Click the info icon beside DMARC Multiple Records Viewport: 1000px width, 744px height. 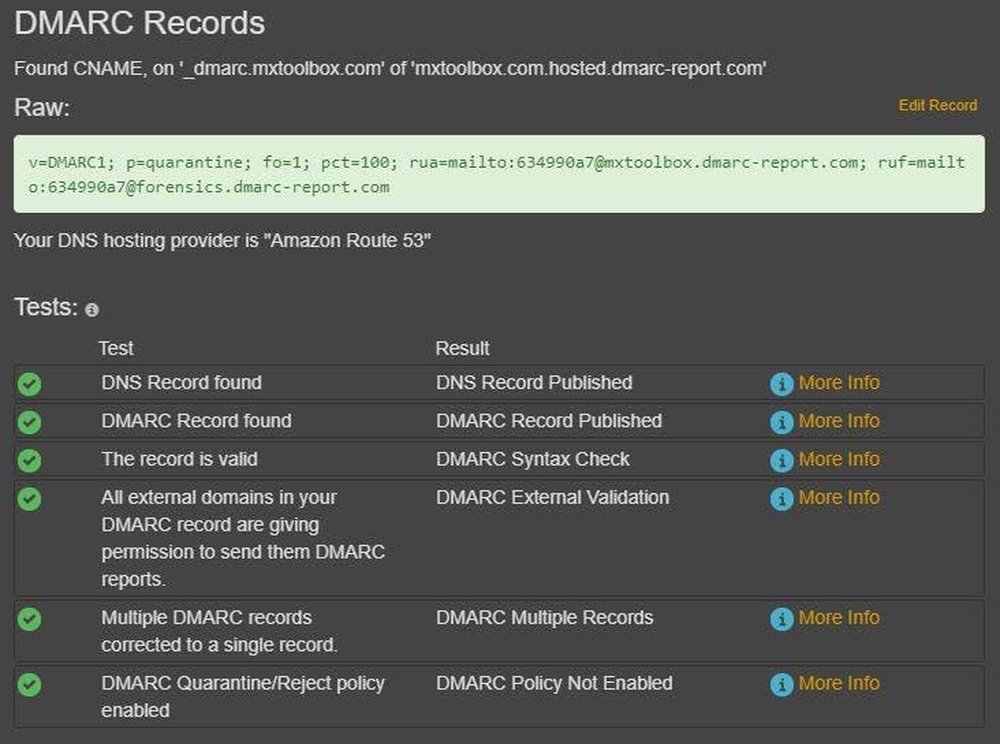pos(781,618)
